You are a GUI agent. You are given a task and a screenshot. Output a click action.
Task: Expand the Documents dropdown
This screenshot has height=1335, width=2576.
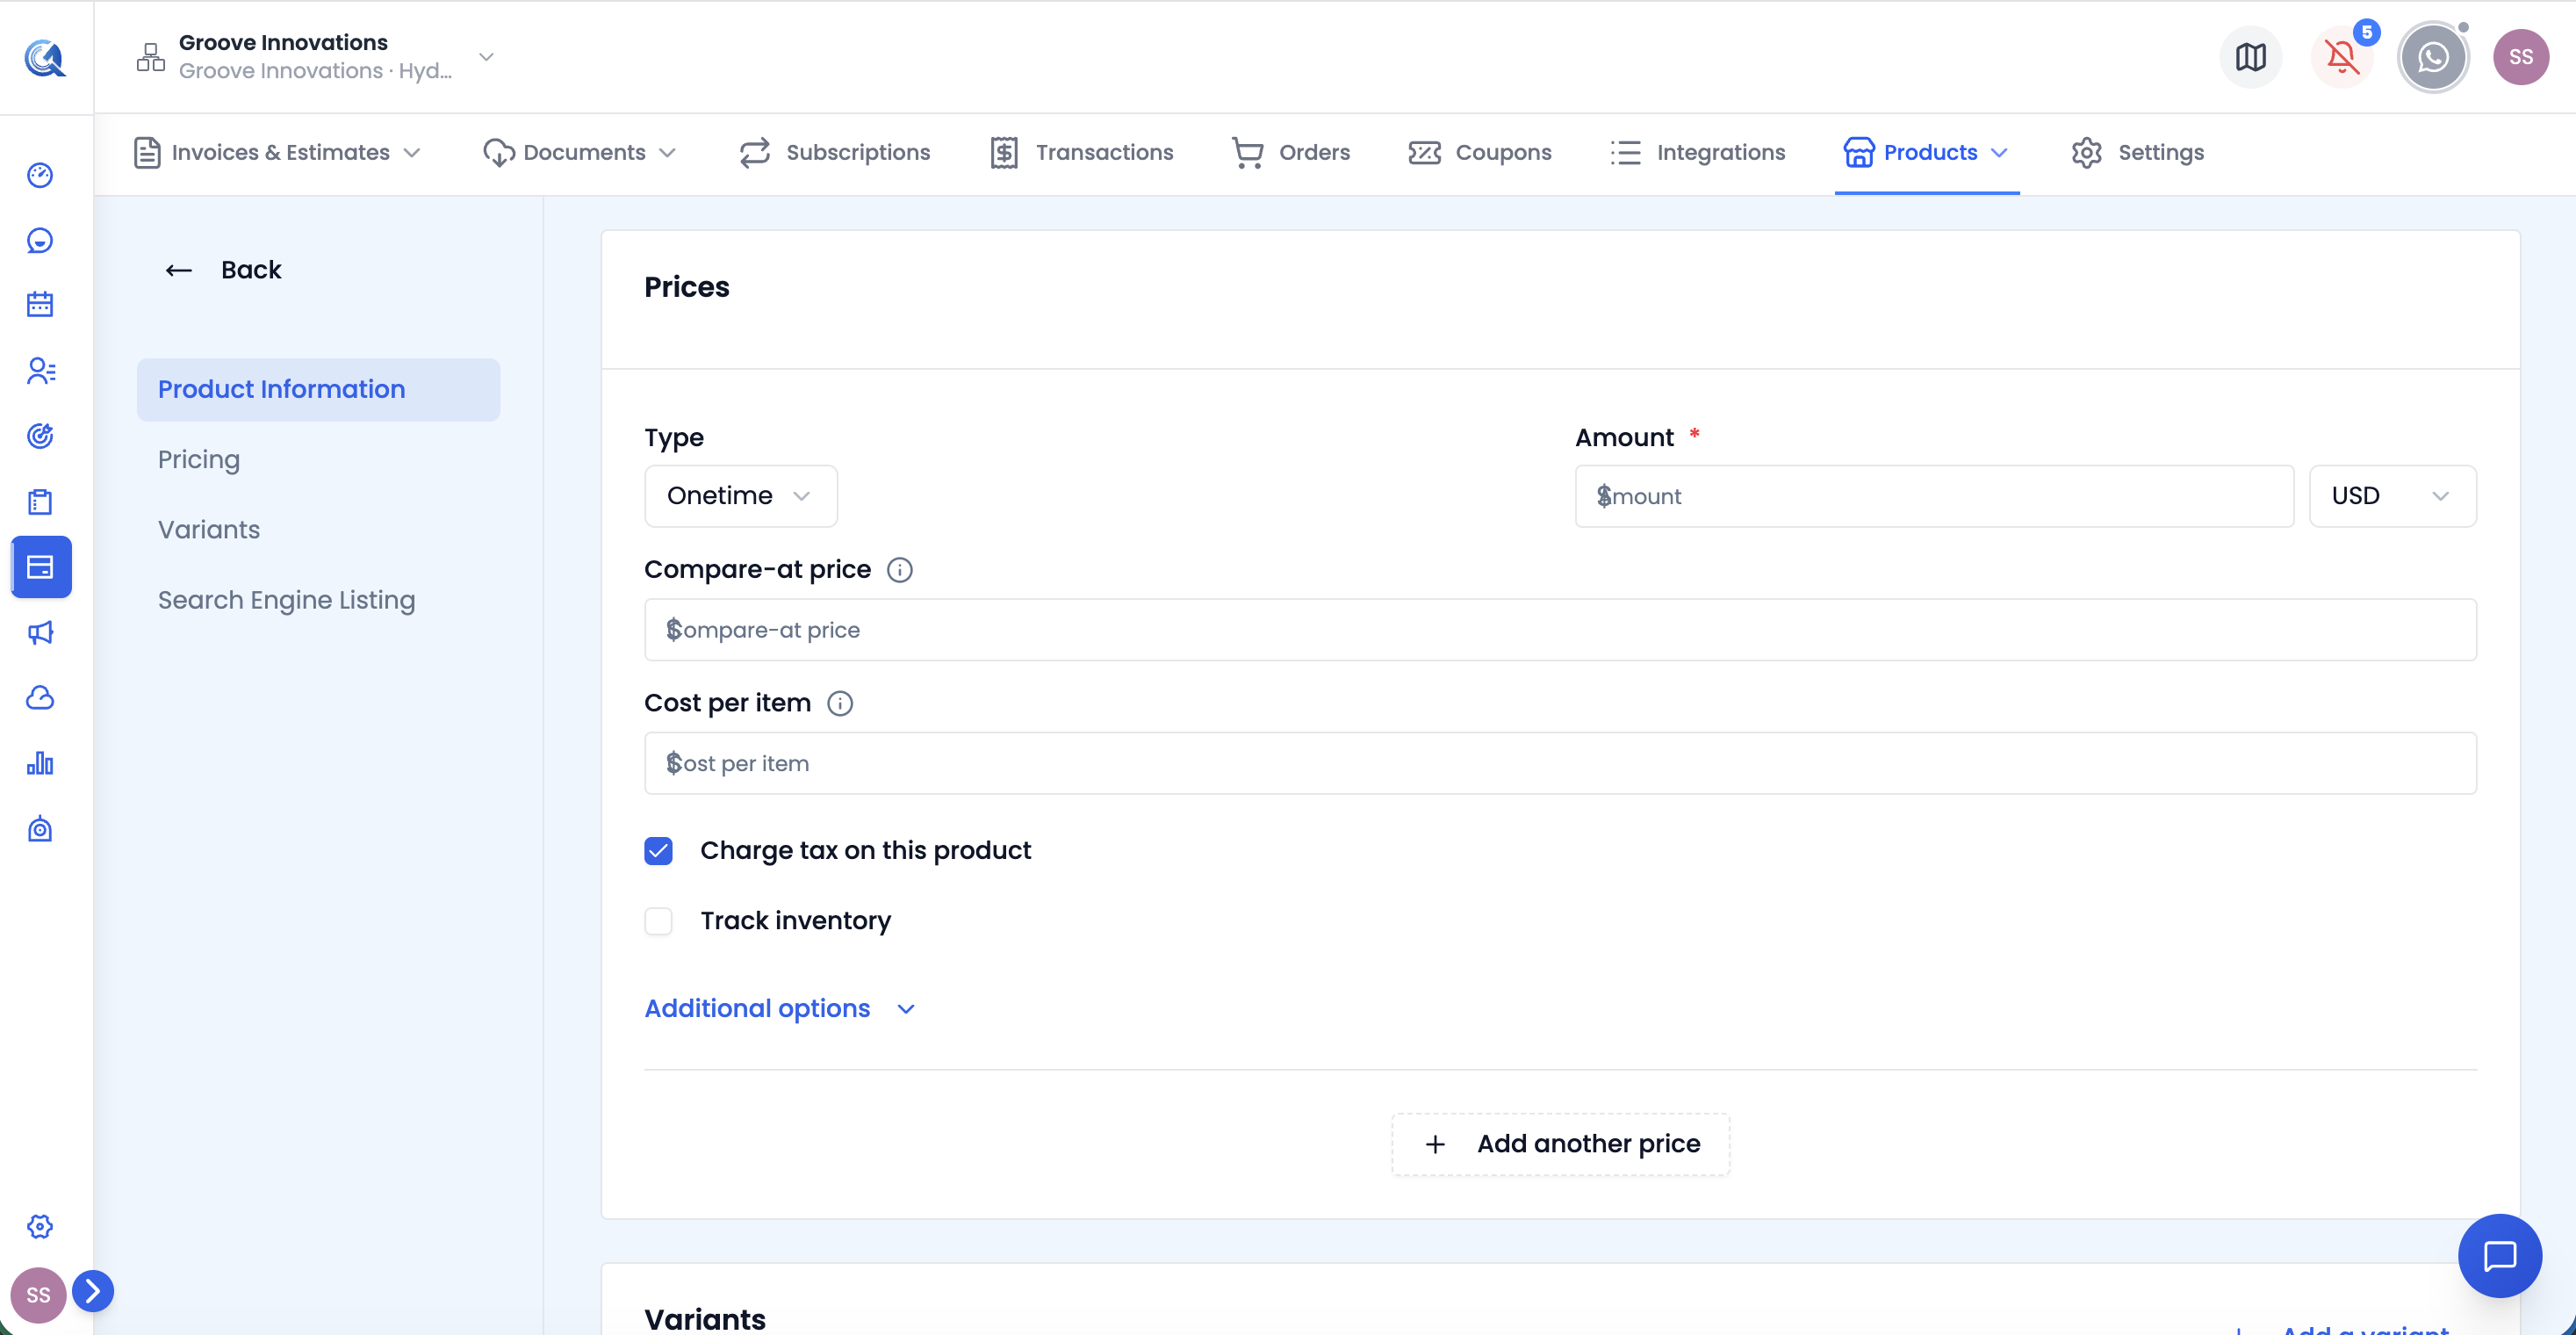pos(580,153)
